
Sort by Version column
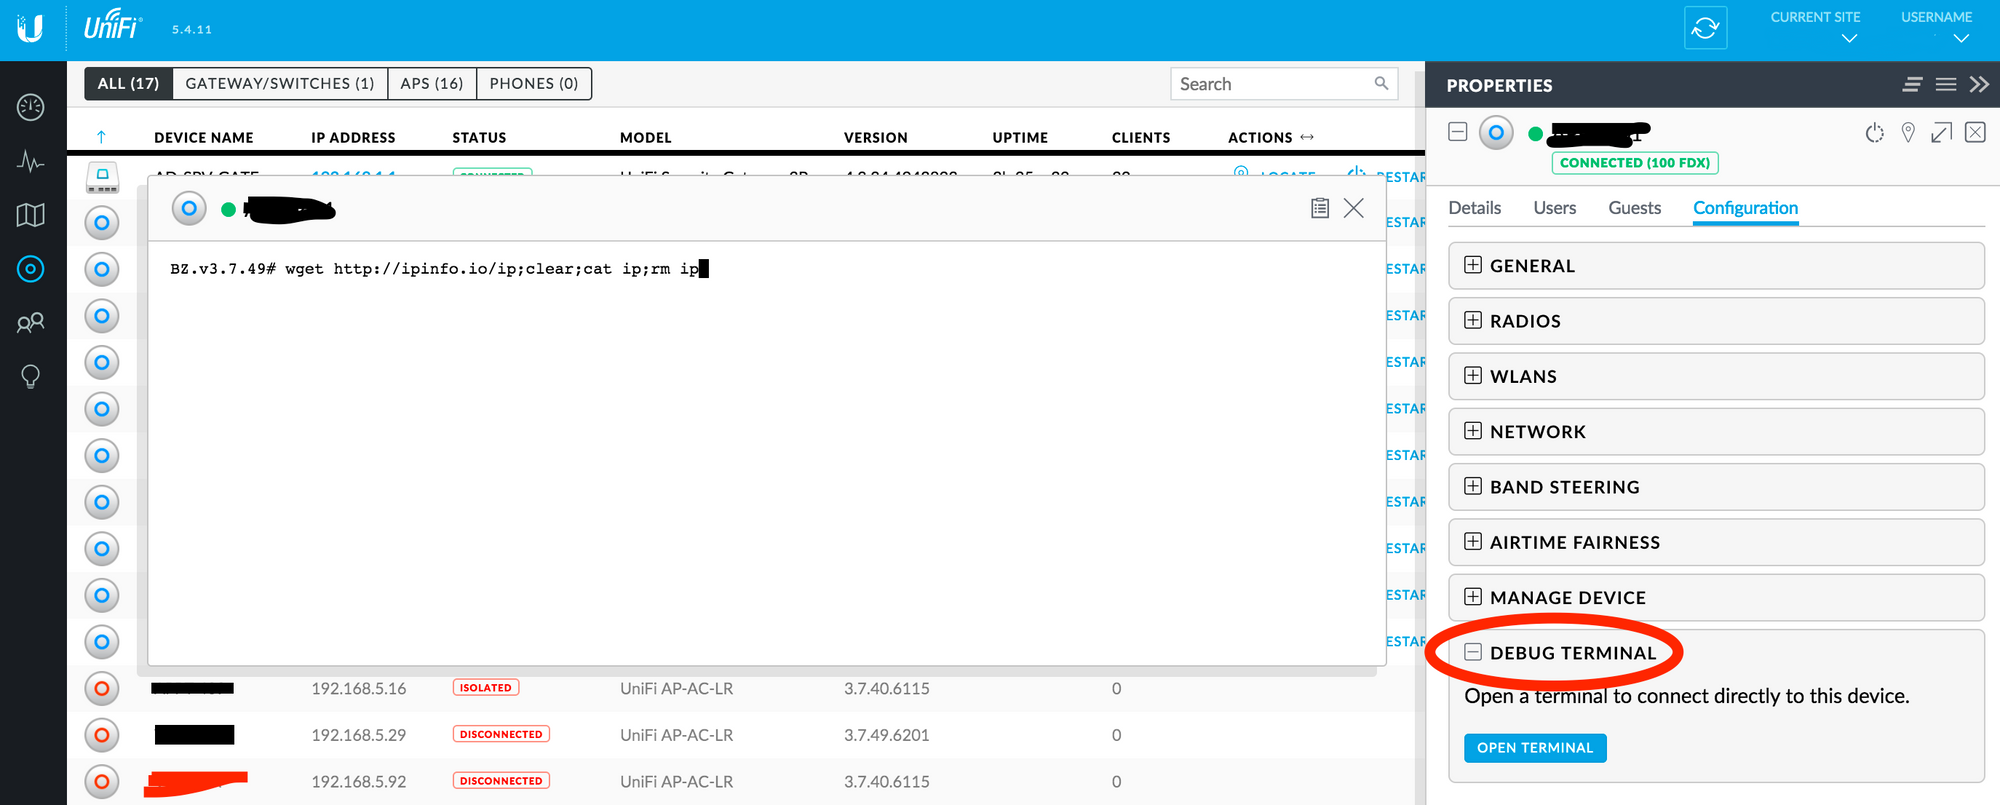point(876,137)
